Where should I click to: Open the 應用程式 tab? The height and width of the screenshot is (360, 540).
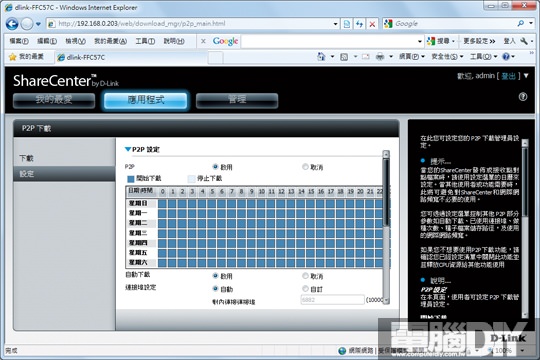click(x=146, y=100)
